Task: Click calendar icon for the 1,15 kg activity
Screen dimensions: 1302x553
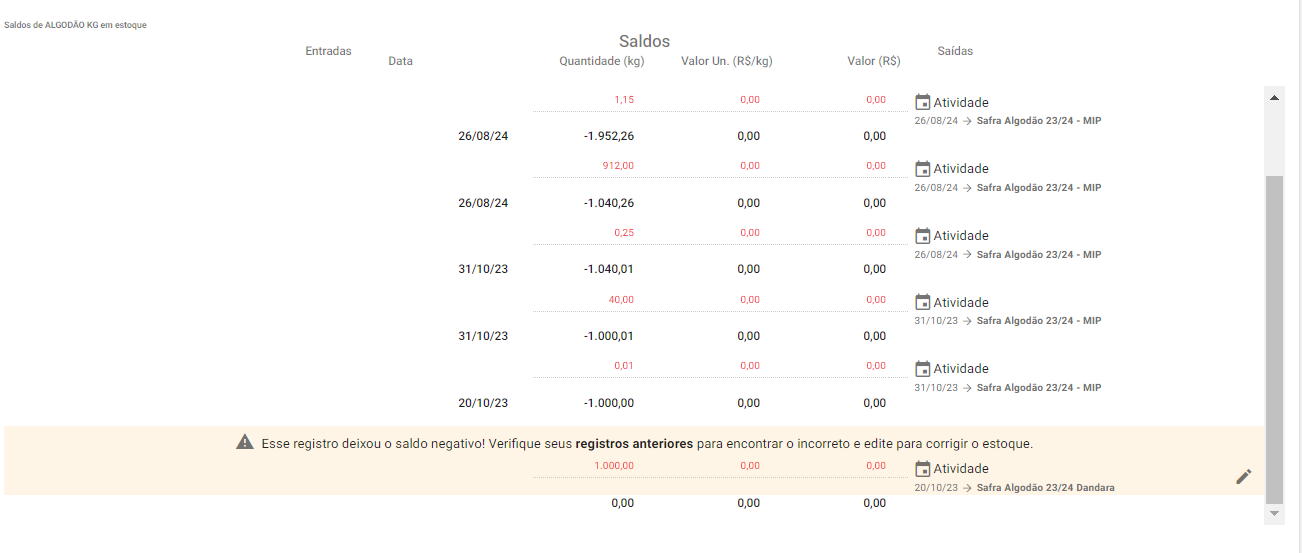Action: click(x=922, y=102)
